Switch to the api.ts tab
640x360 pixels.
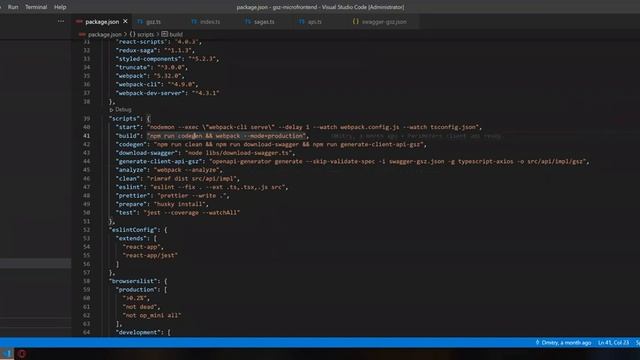coord(314,22)
